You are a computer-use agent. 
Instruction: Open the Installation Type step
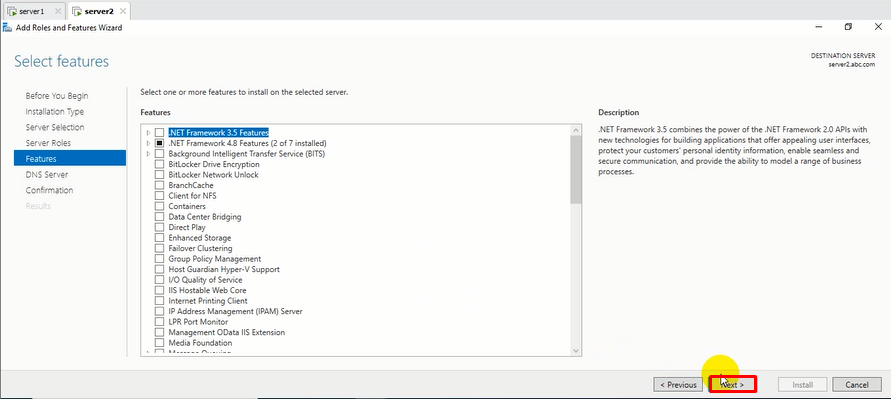pyautogui.click(x=55, y=111)
